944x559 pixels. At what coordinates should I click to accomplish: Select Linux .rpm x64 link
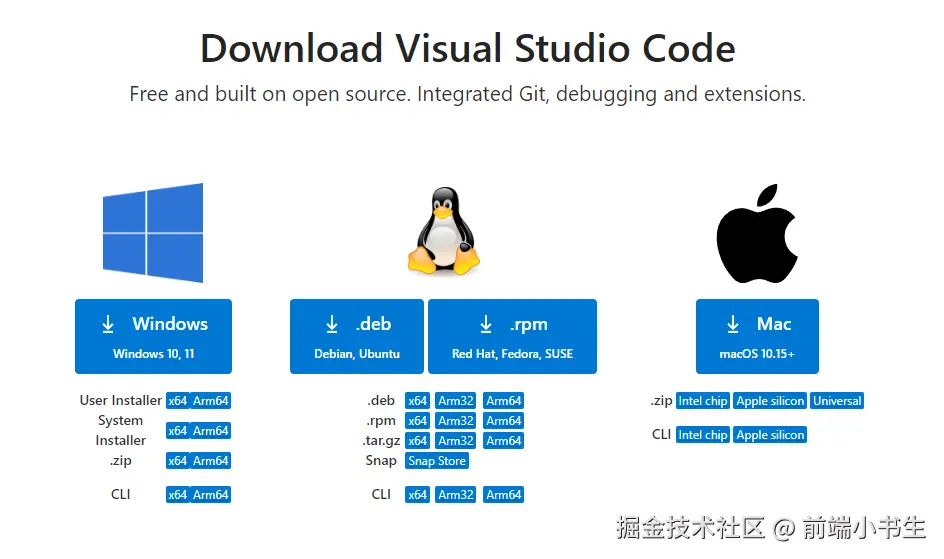click(x=417, y=421)
